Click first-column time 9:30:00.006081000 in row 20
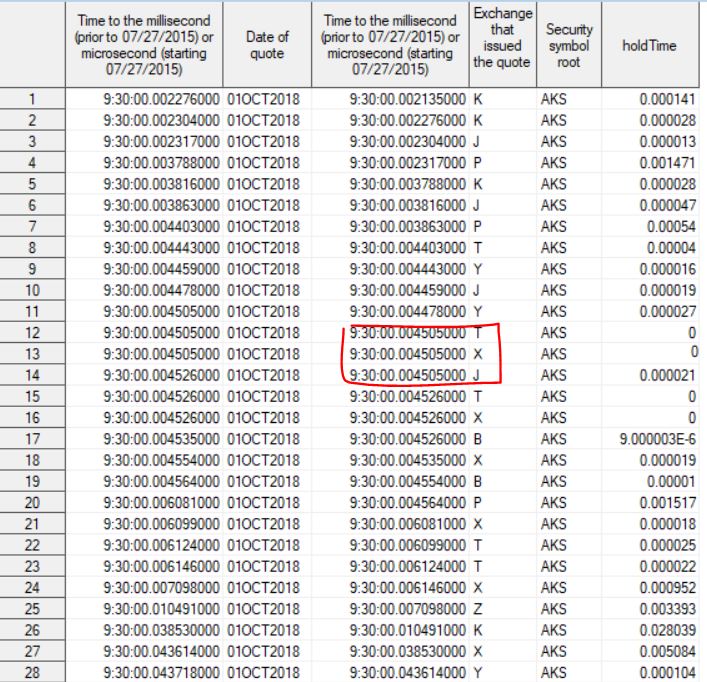 [161, 503]
